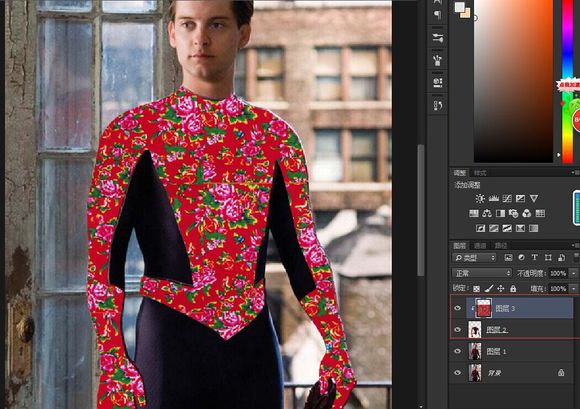Add a Color Balance adjustment
The height and width of the screenshot is (409, 580).
pos(487,213)
